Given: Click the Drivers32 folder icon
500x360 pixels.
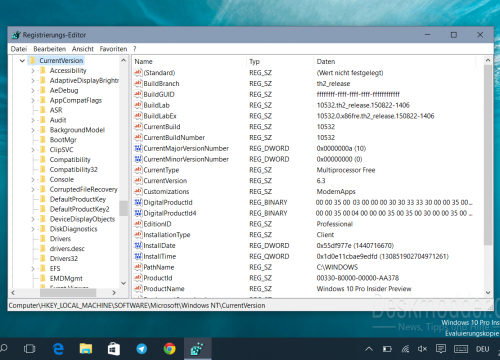Looking at the screenshot, I should tap(43, 258).
